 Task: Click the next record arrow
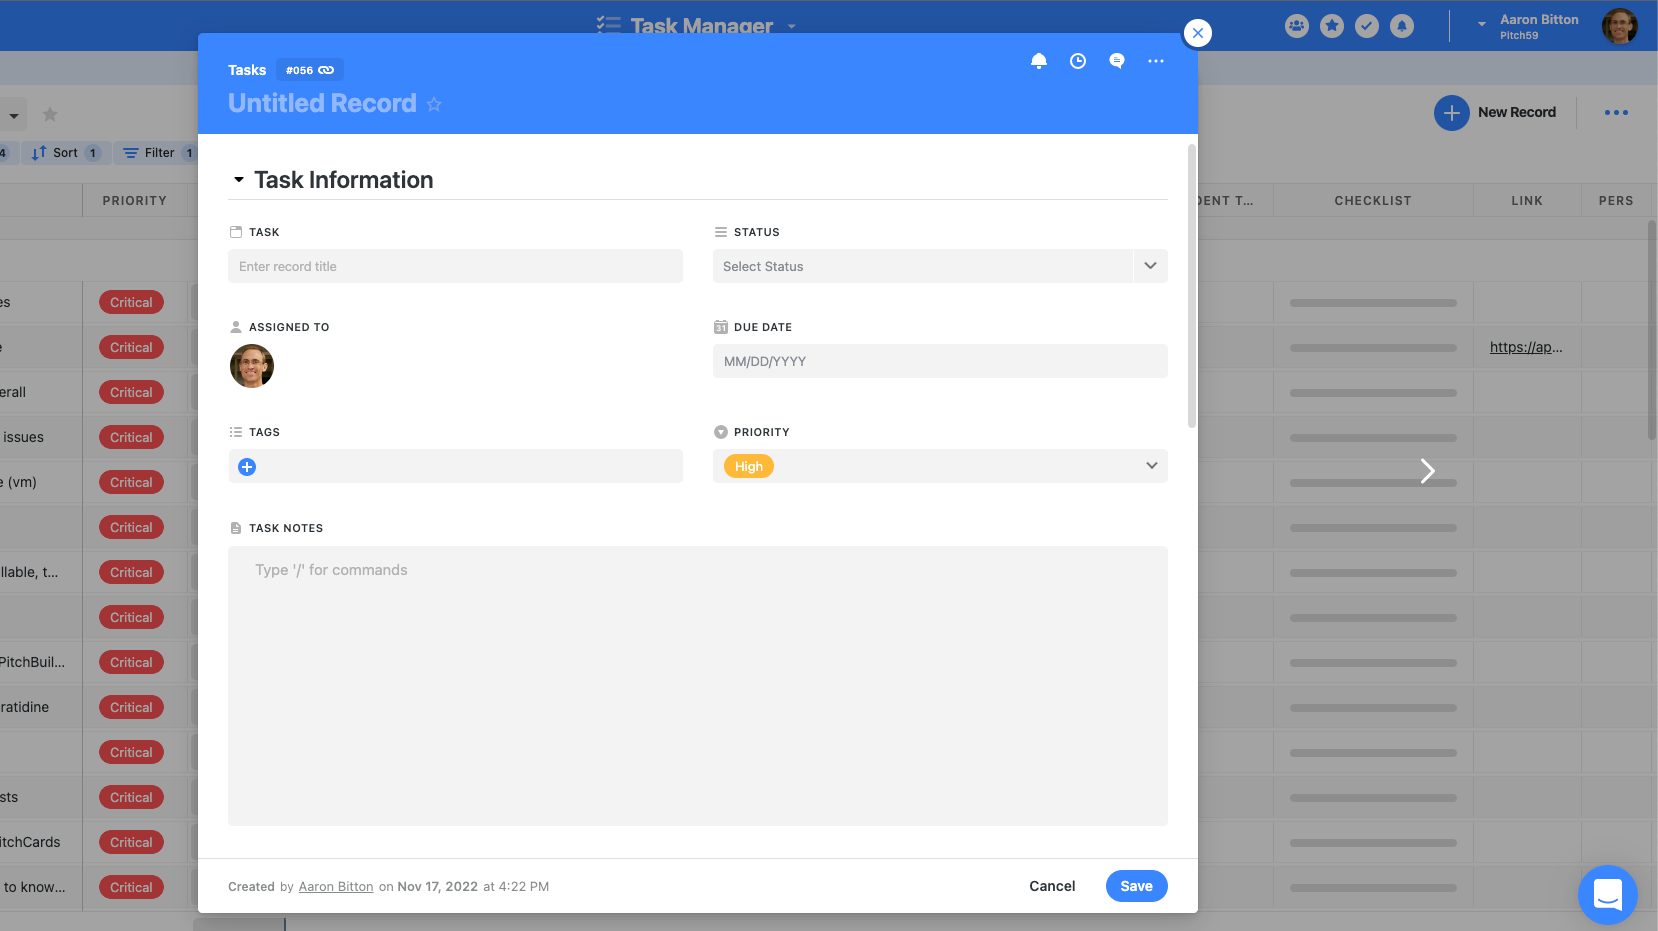tap(1427, 471)
